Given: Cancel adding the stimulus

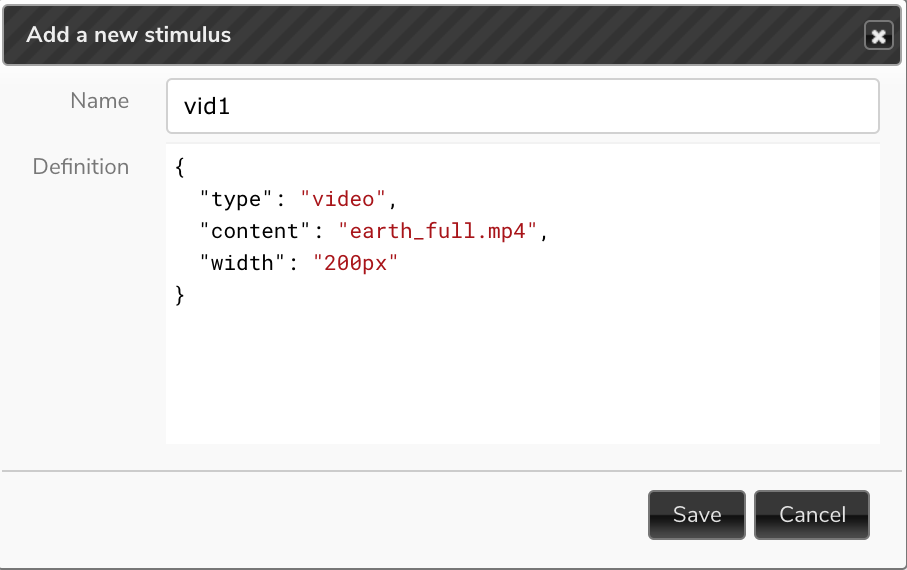Looking at the screenshot, I should (812, 514).
